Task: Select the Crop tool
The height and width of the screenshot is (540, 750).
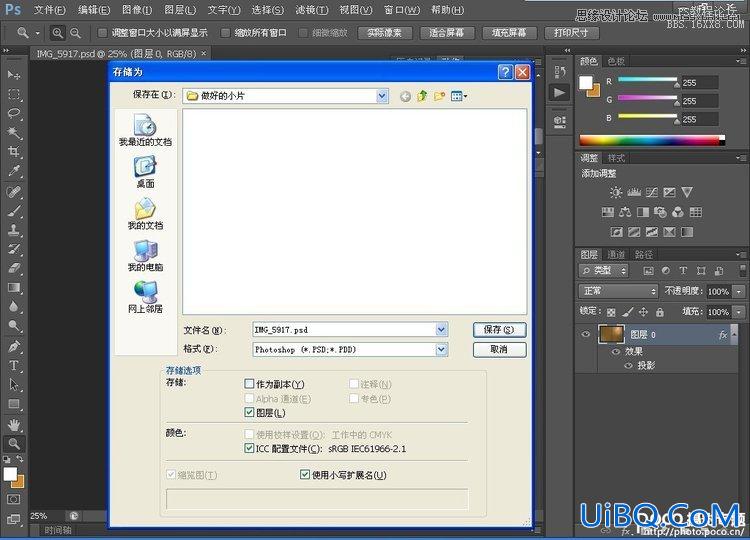Action: click(x=14, y=152)
